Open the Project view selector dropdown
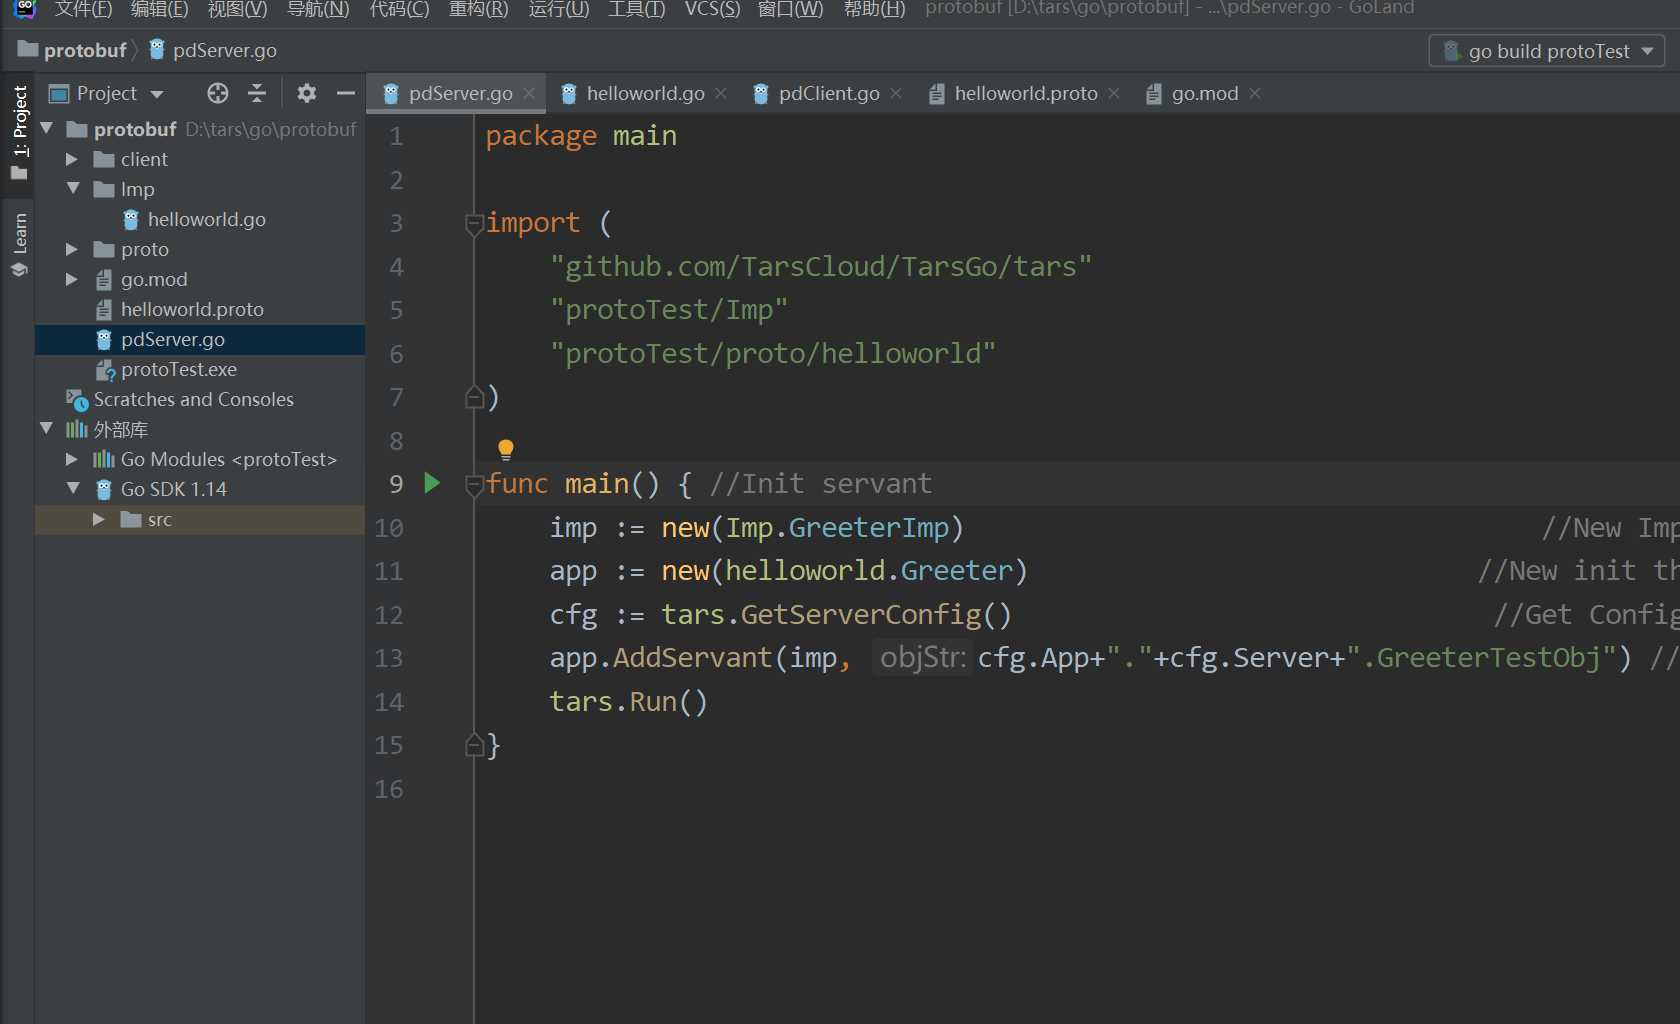The width and height of the screenshot is (1680, 1024). click(x=107, y=93)
